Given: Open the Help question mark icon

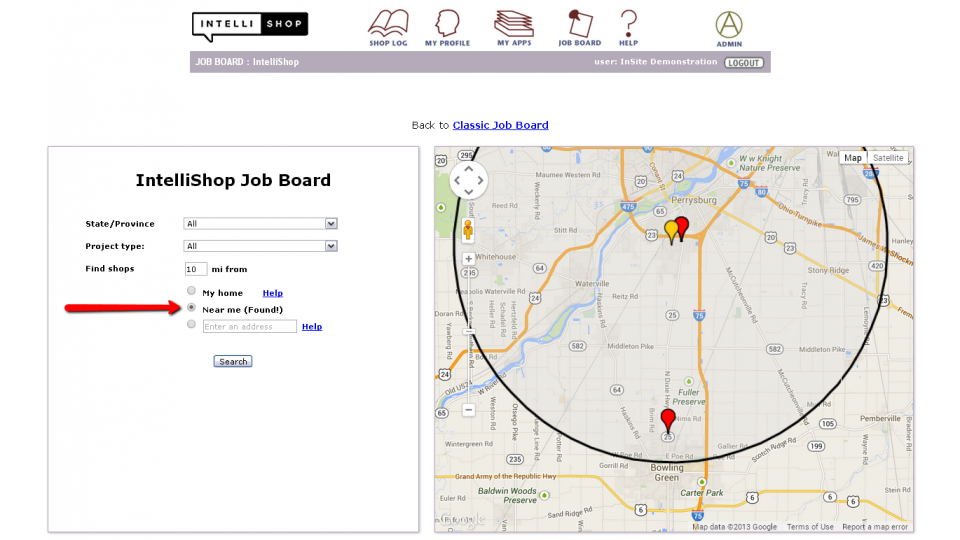Looking at the screenshot, I should click(x=628, y=25).
